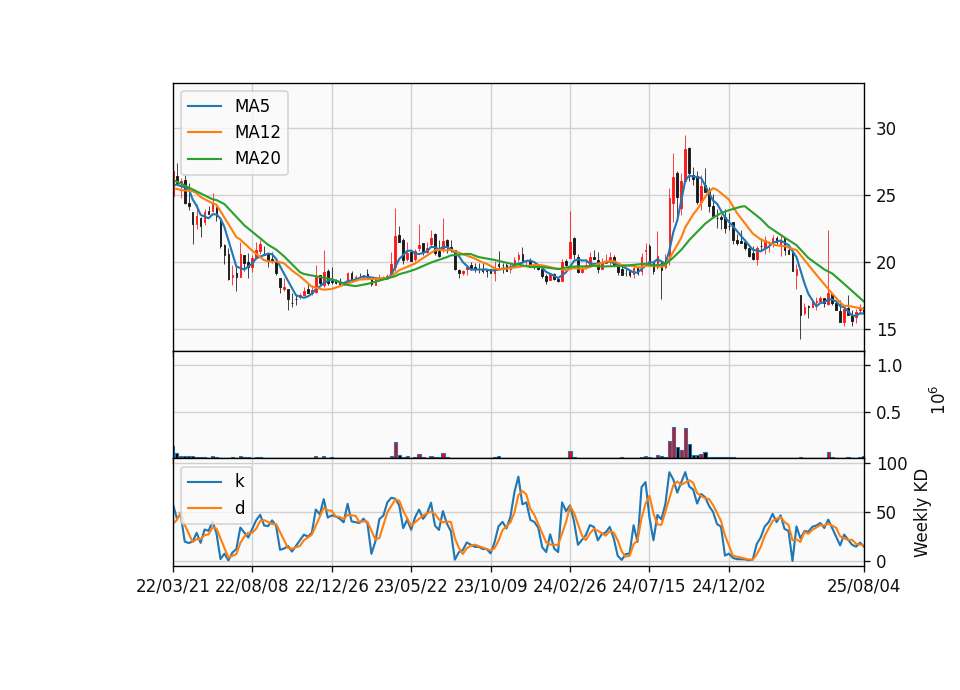Click the MA12 legend label
This screenshot has height=690, width=960.
pyautogui.click(x=257, y=132)
